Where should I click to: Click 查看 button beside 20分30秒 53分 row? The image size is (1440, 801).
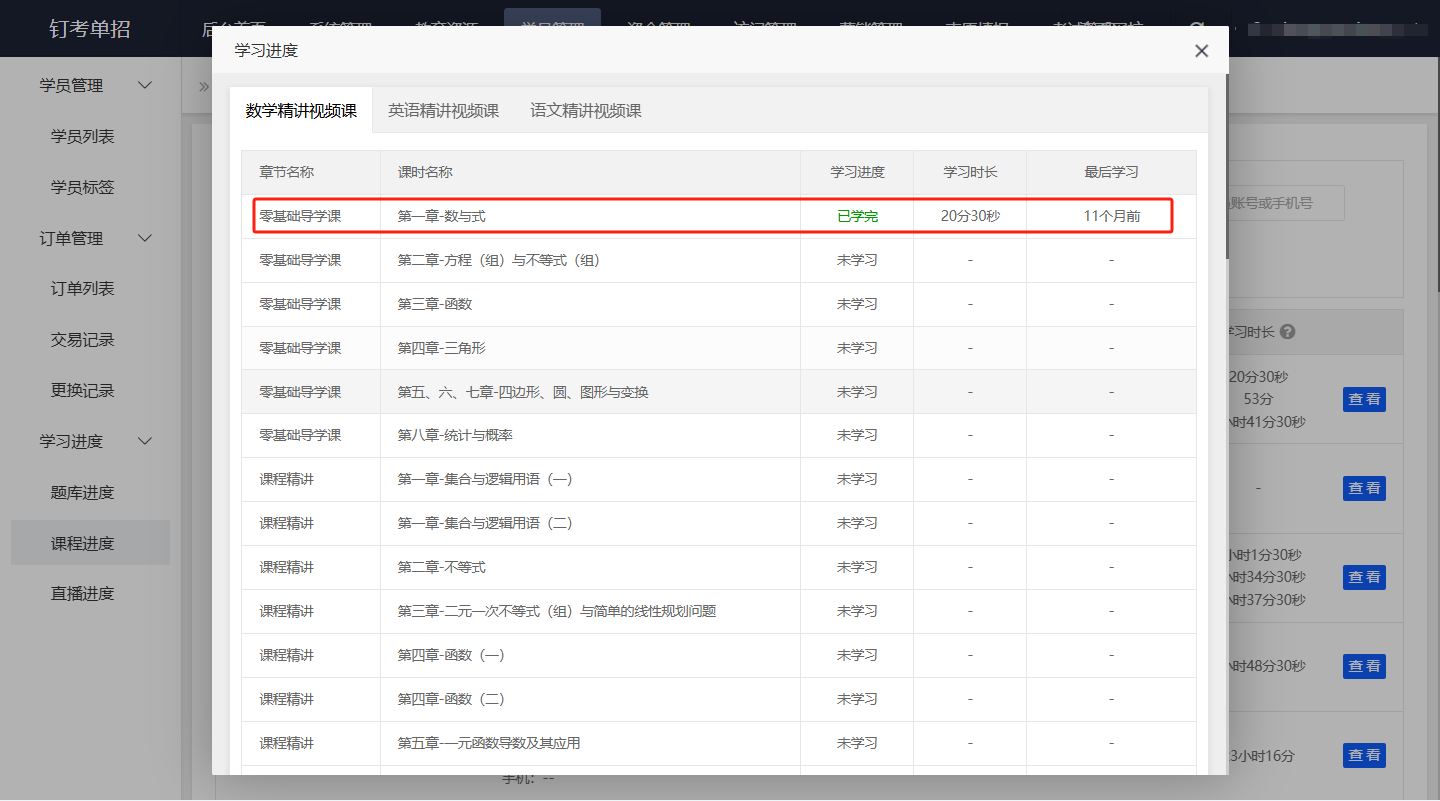tap(1364, 400)
